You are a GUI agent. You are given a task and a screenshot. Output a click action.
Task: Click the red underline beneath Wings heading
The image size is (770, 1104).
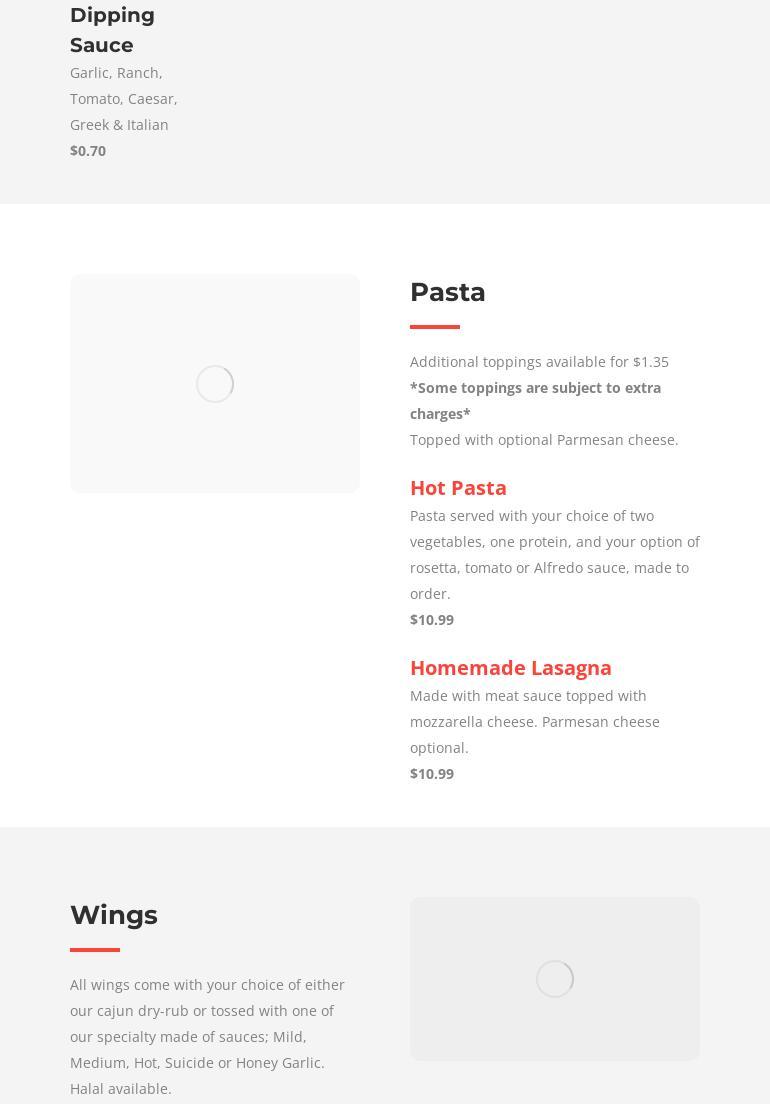tap(95, 950)
